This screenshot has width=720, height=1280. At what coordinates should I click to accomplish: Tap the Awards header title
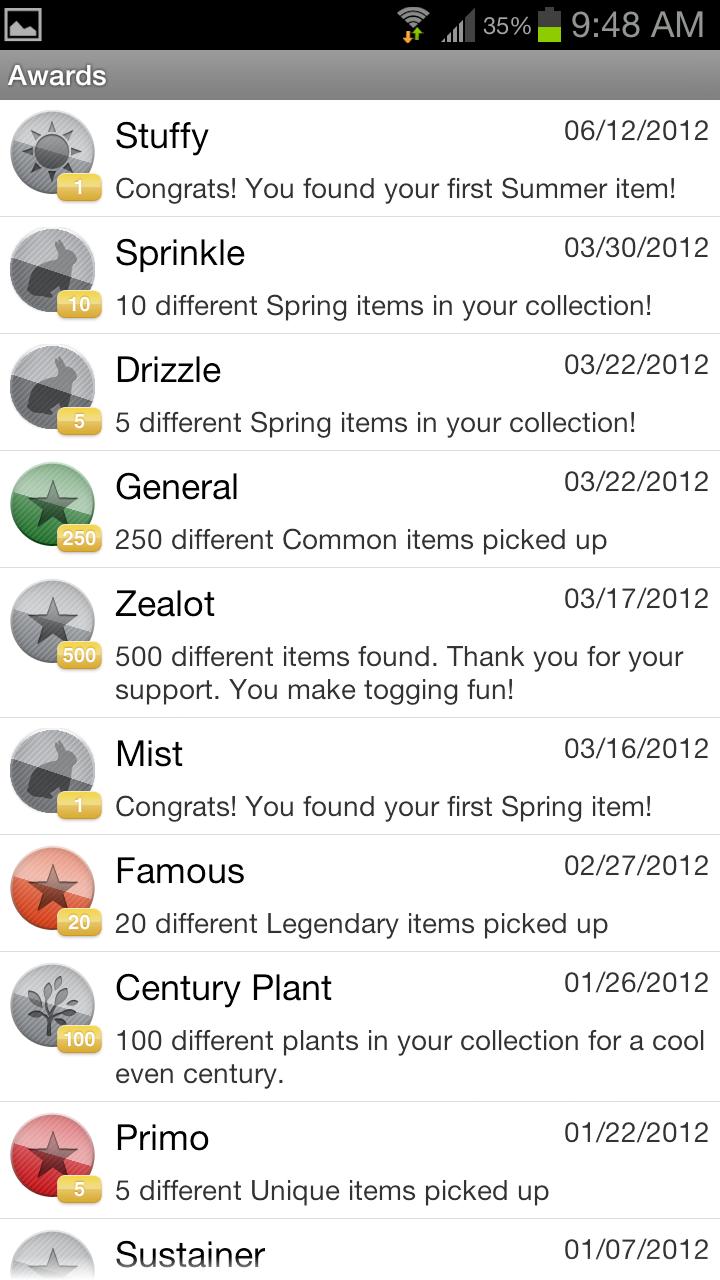point(57,76)
